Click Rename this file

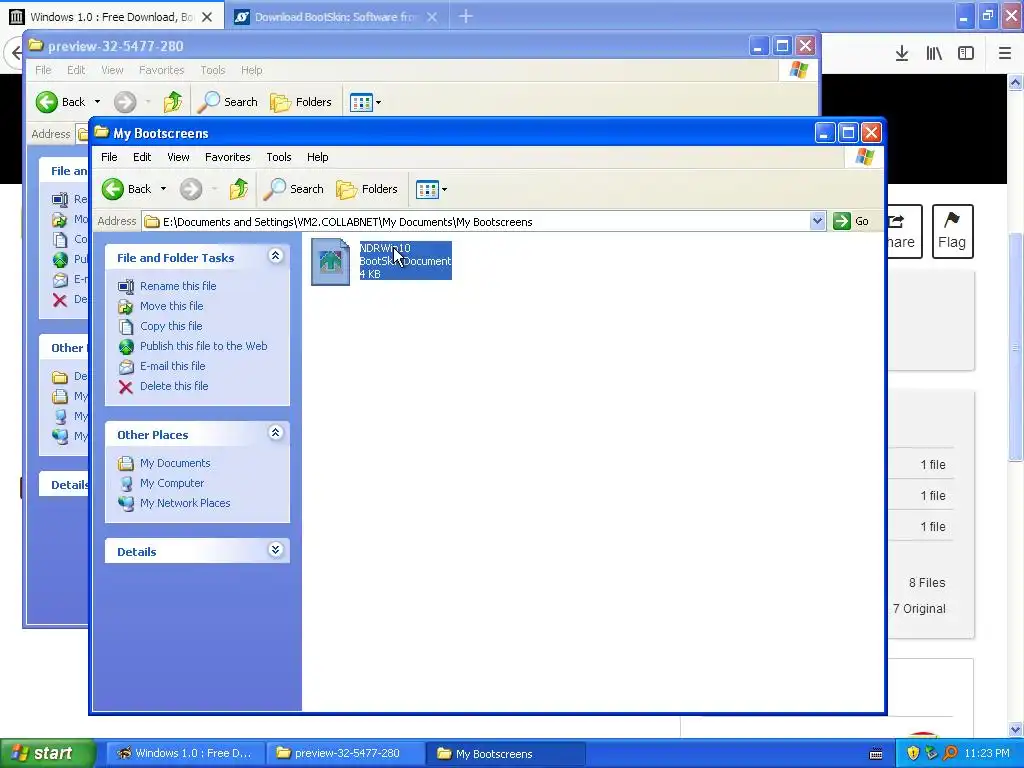coord(178,286)
